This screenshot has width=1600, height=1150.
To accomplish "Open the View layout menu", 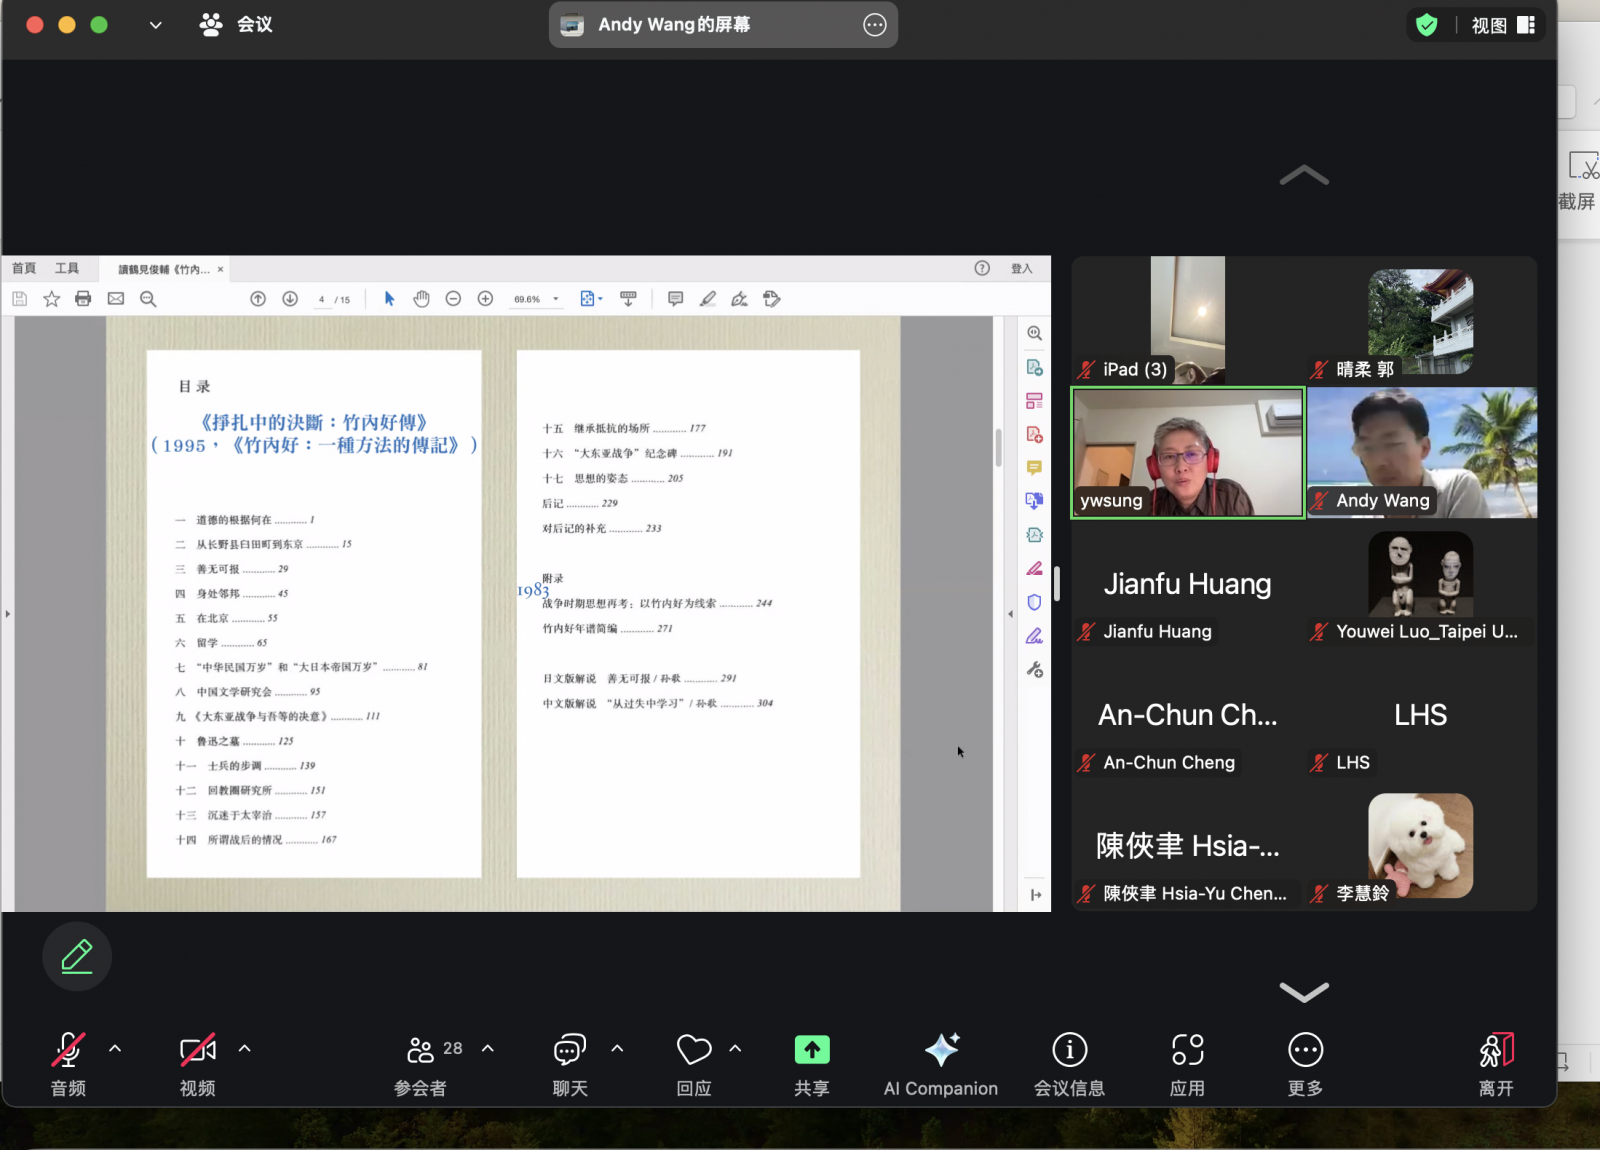I will 1502,25.
